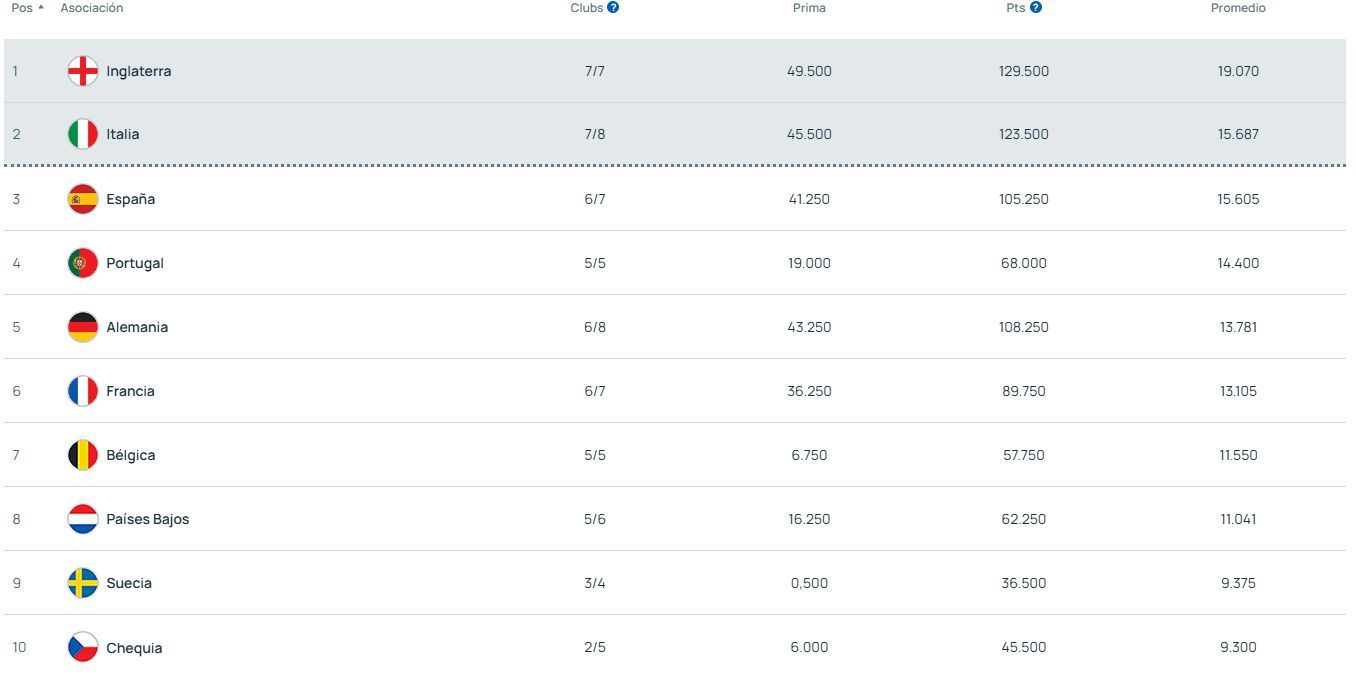
Task: Click the España flag icon
Action: click(x=82, y=199)
